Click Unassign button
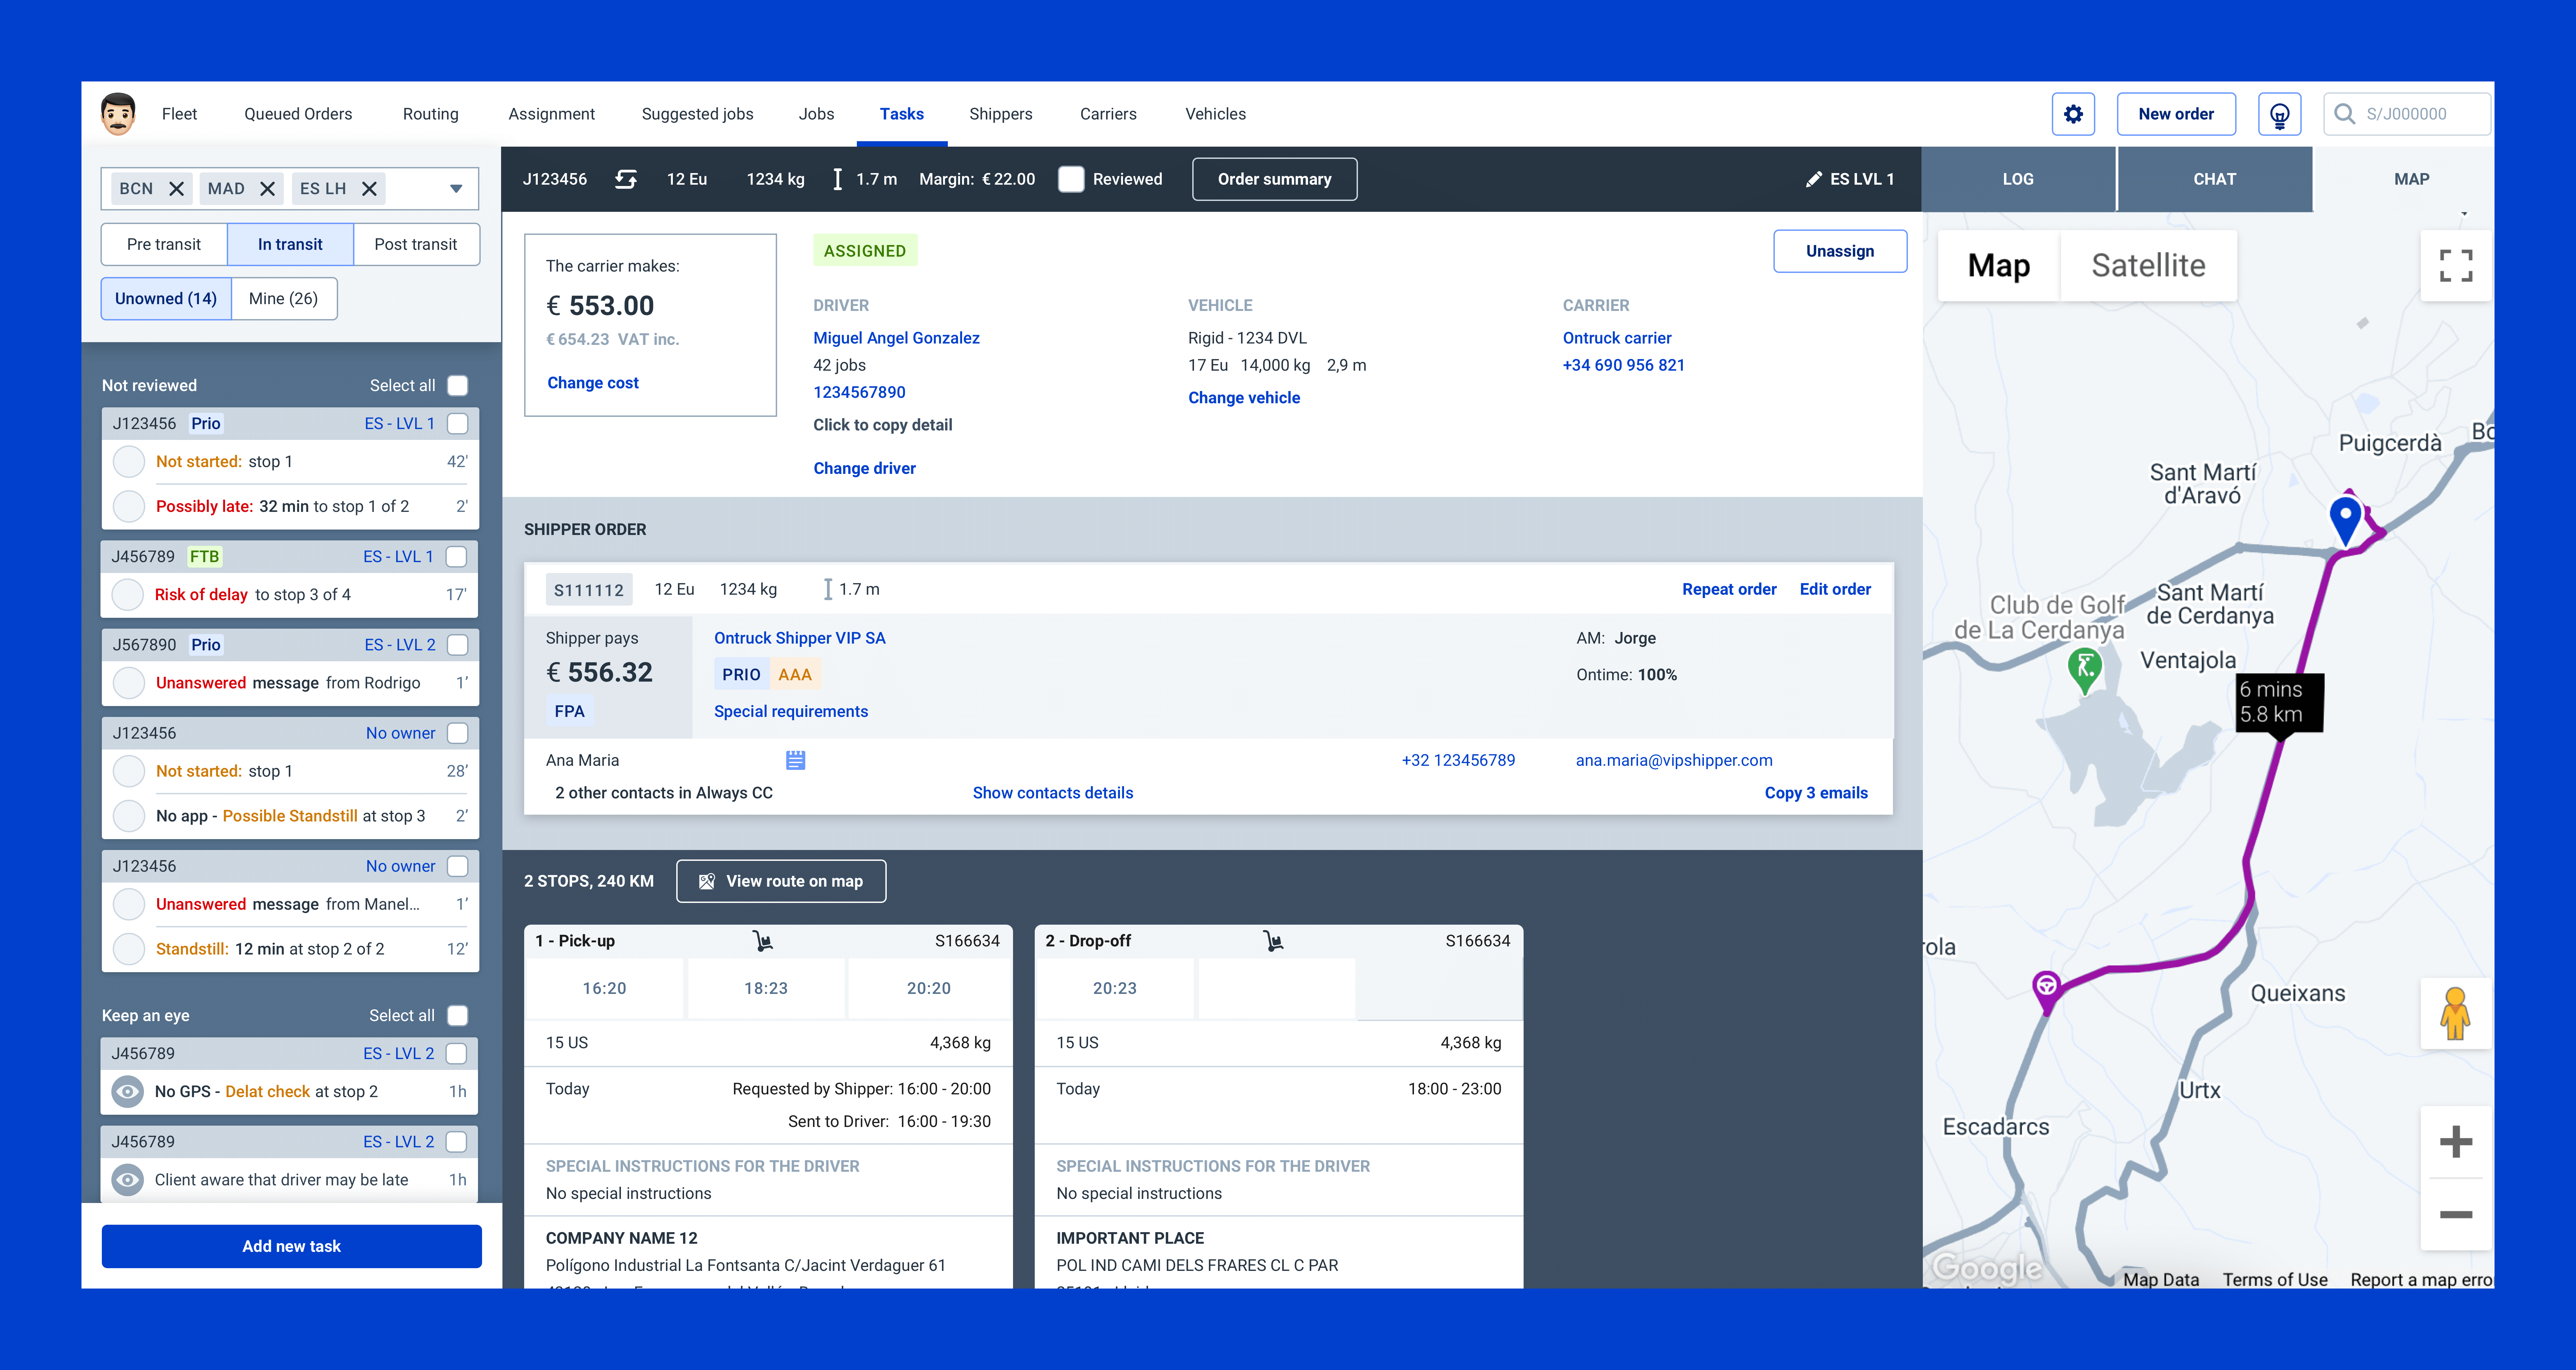This screenshot has width=2576, height=1370. pyautogui.click(x=1840, y=251)
